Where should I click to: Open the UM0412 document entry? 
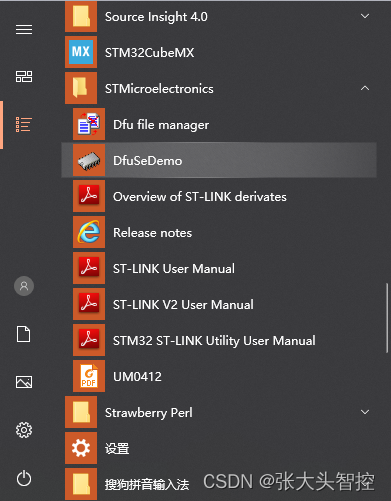219,376
